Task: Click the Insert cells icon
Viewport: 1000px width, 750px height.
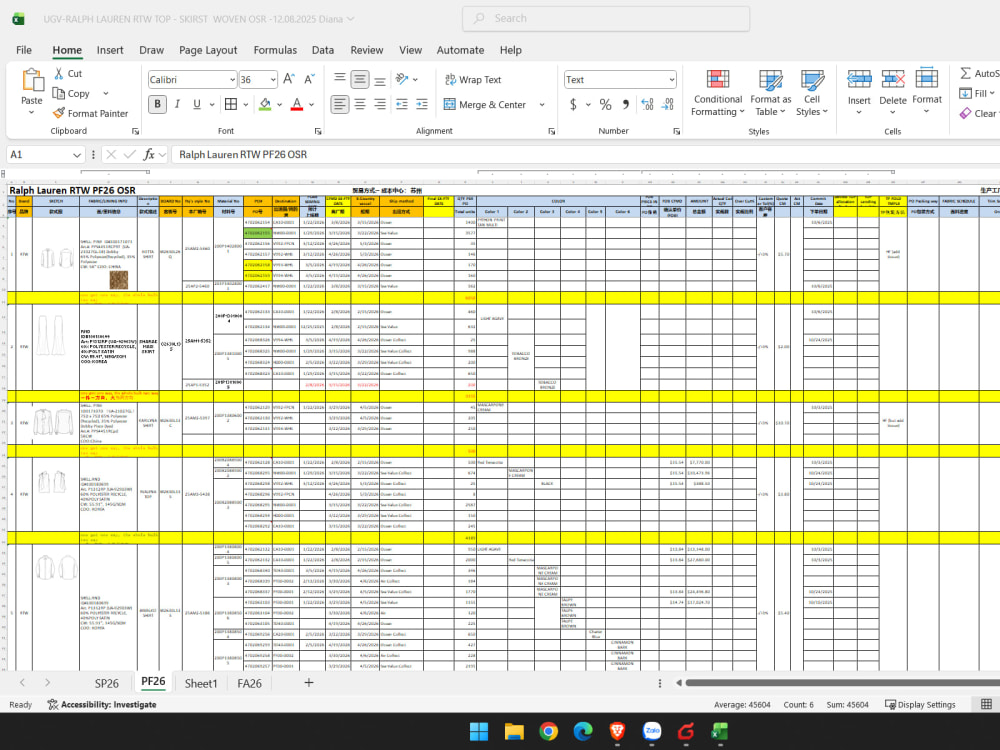Action: (x=859, y=79)
